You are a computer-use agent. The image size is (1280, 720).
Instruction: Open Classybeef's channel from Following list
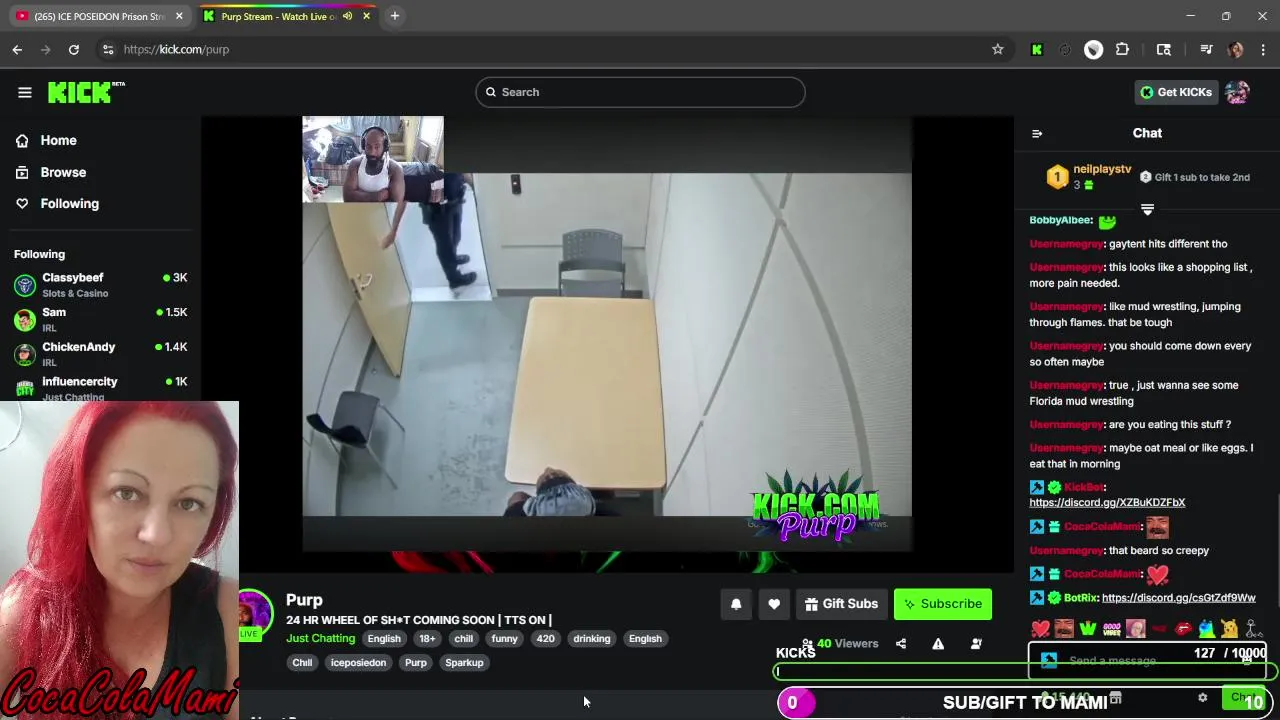tap(100, 285)
